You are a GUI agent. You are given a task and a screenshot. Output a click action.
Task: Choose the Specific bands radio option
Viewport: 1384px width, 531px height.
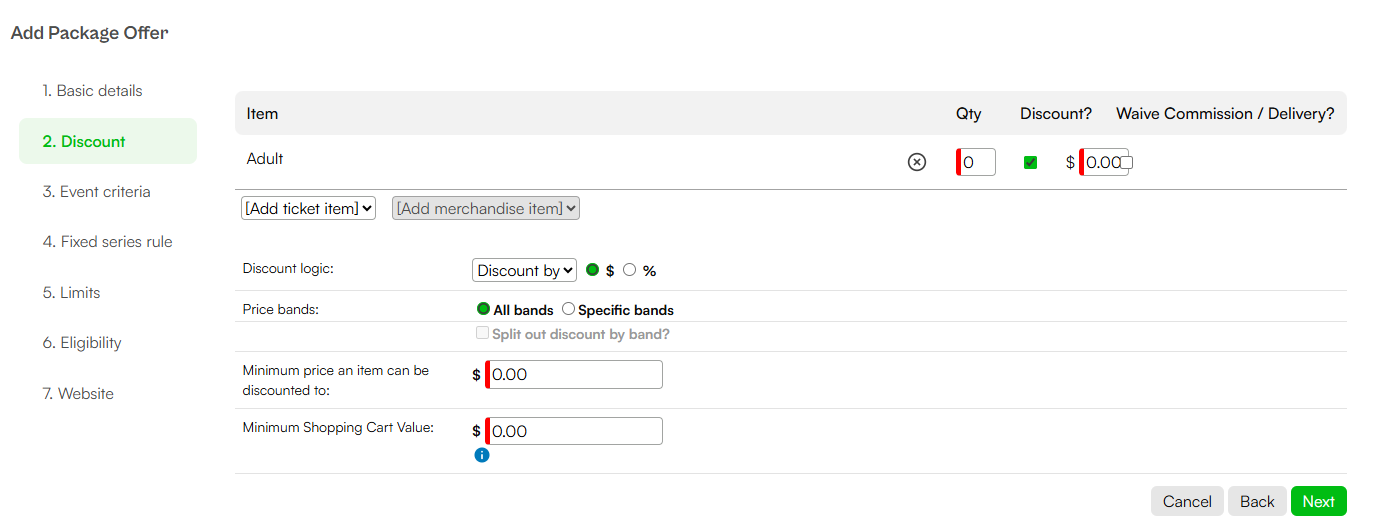(568, 309)
